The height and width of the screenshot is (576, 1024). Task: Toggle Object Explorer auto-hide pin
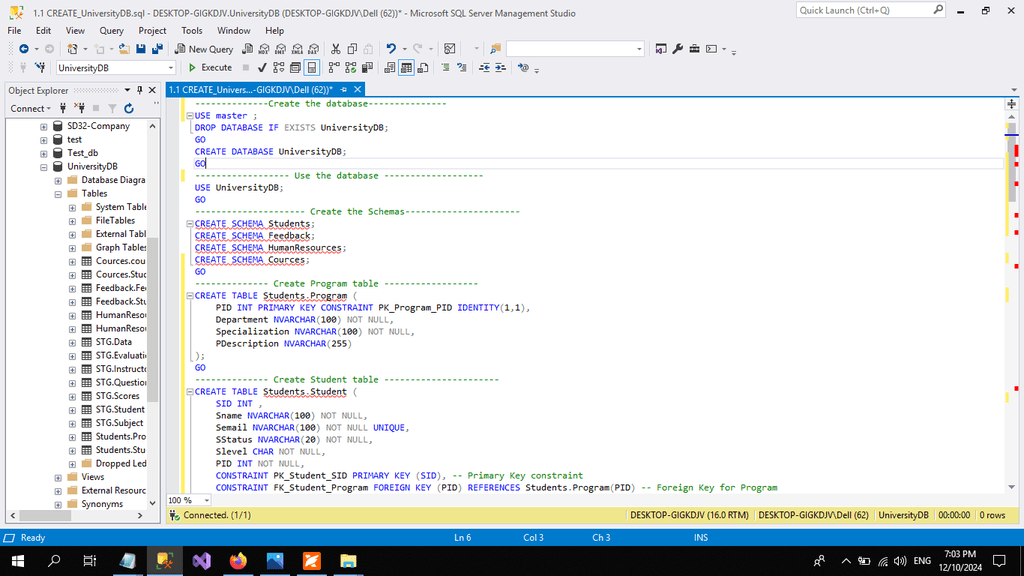pos(140,91)
